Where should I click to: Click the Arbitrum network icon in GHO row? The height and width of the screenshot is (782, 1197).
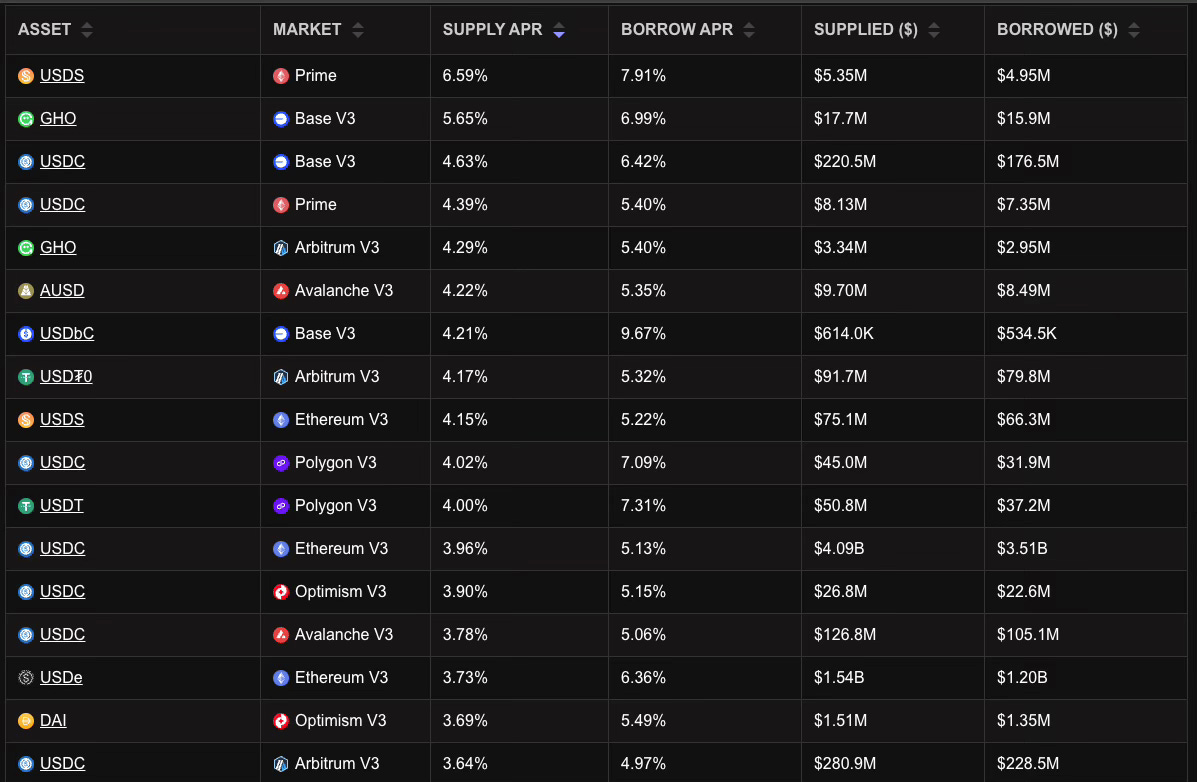click(280, 247)
